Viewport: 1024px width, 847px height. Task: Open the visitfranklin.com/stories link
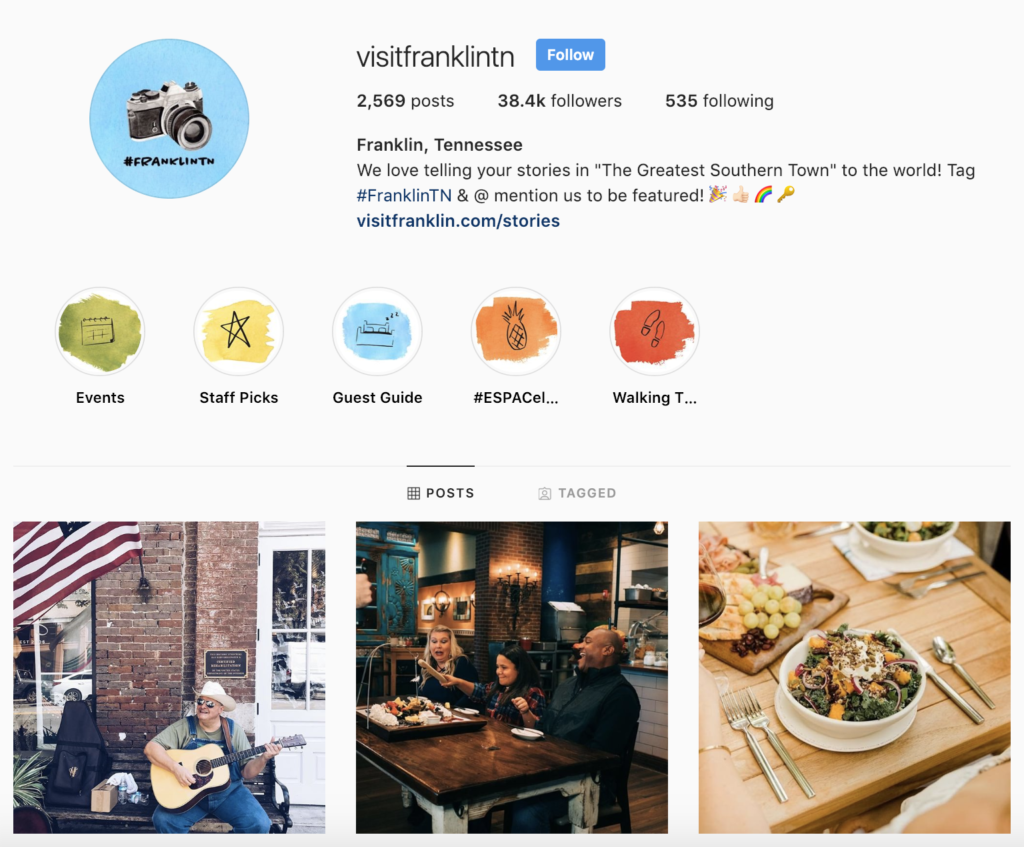point(458,221)
